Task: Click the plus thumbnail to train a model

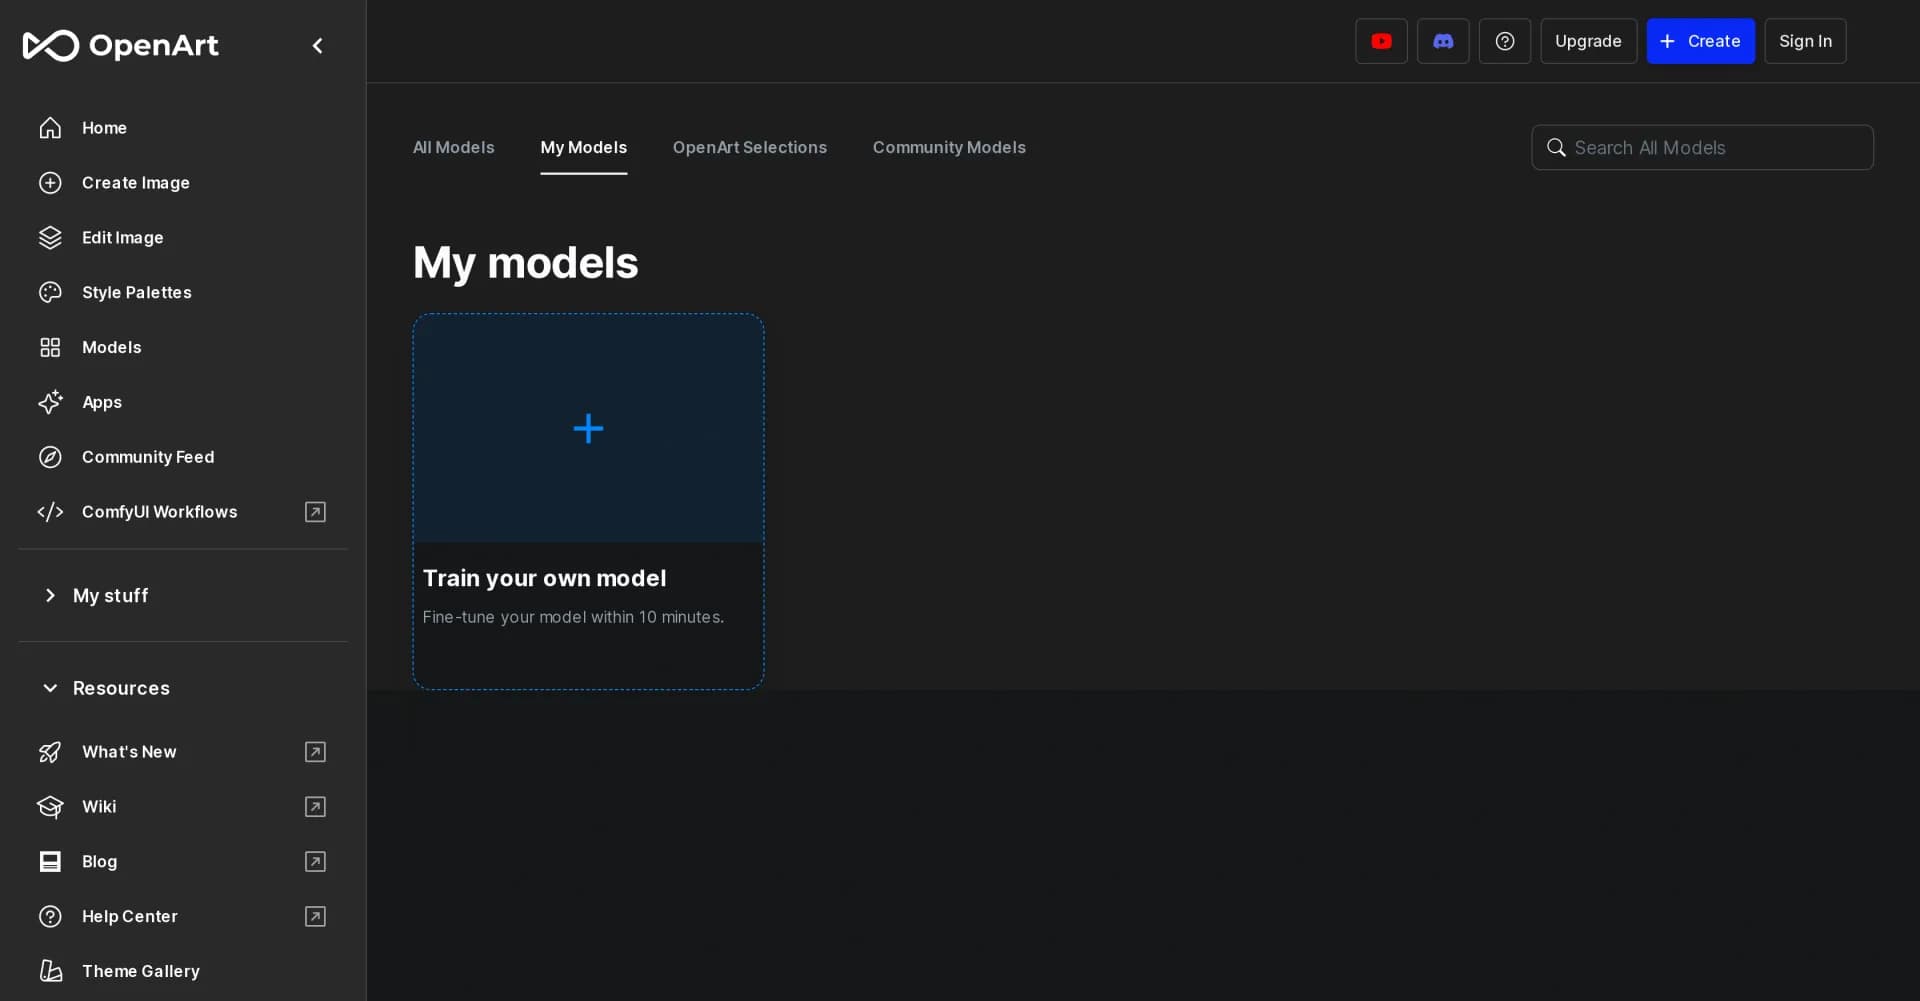Action: point(588,429)
